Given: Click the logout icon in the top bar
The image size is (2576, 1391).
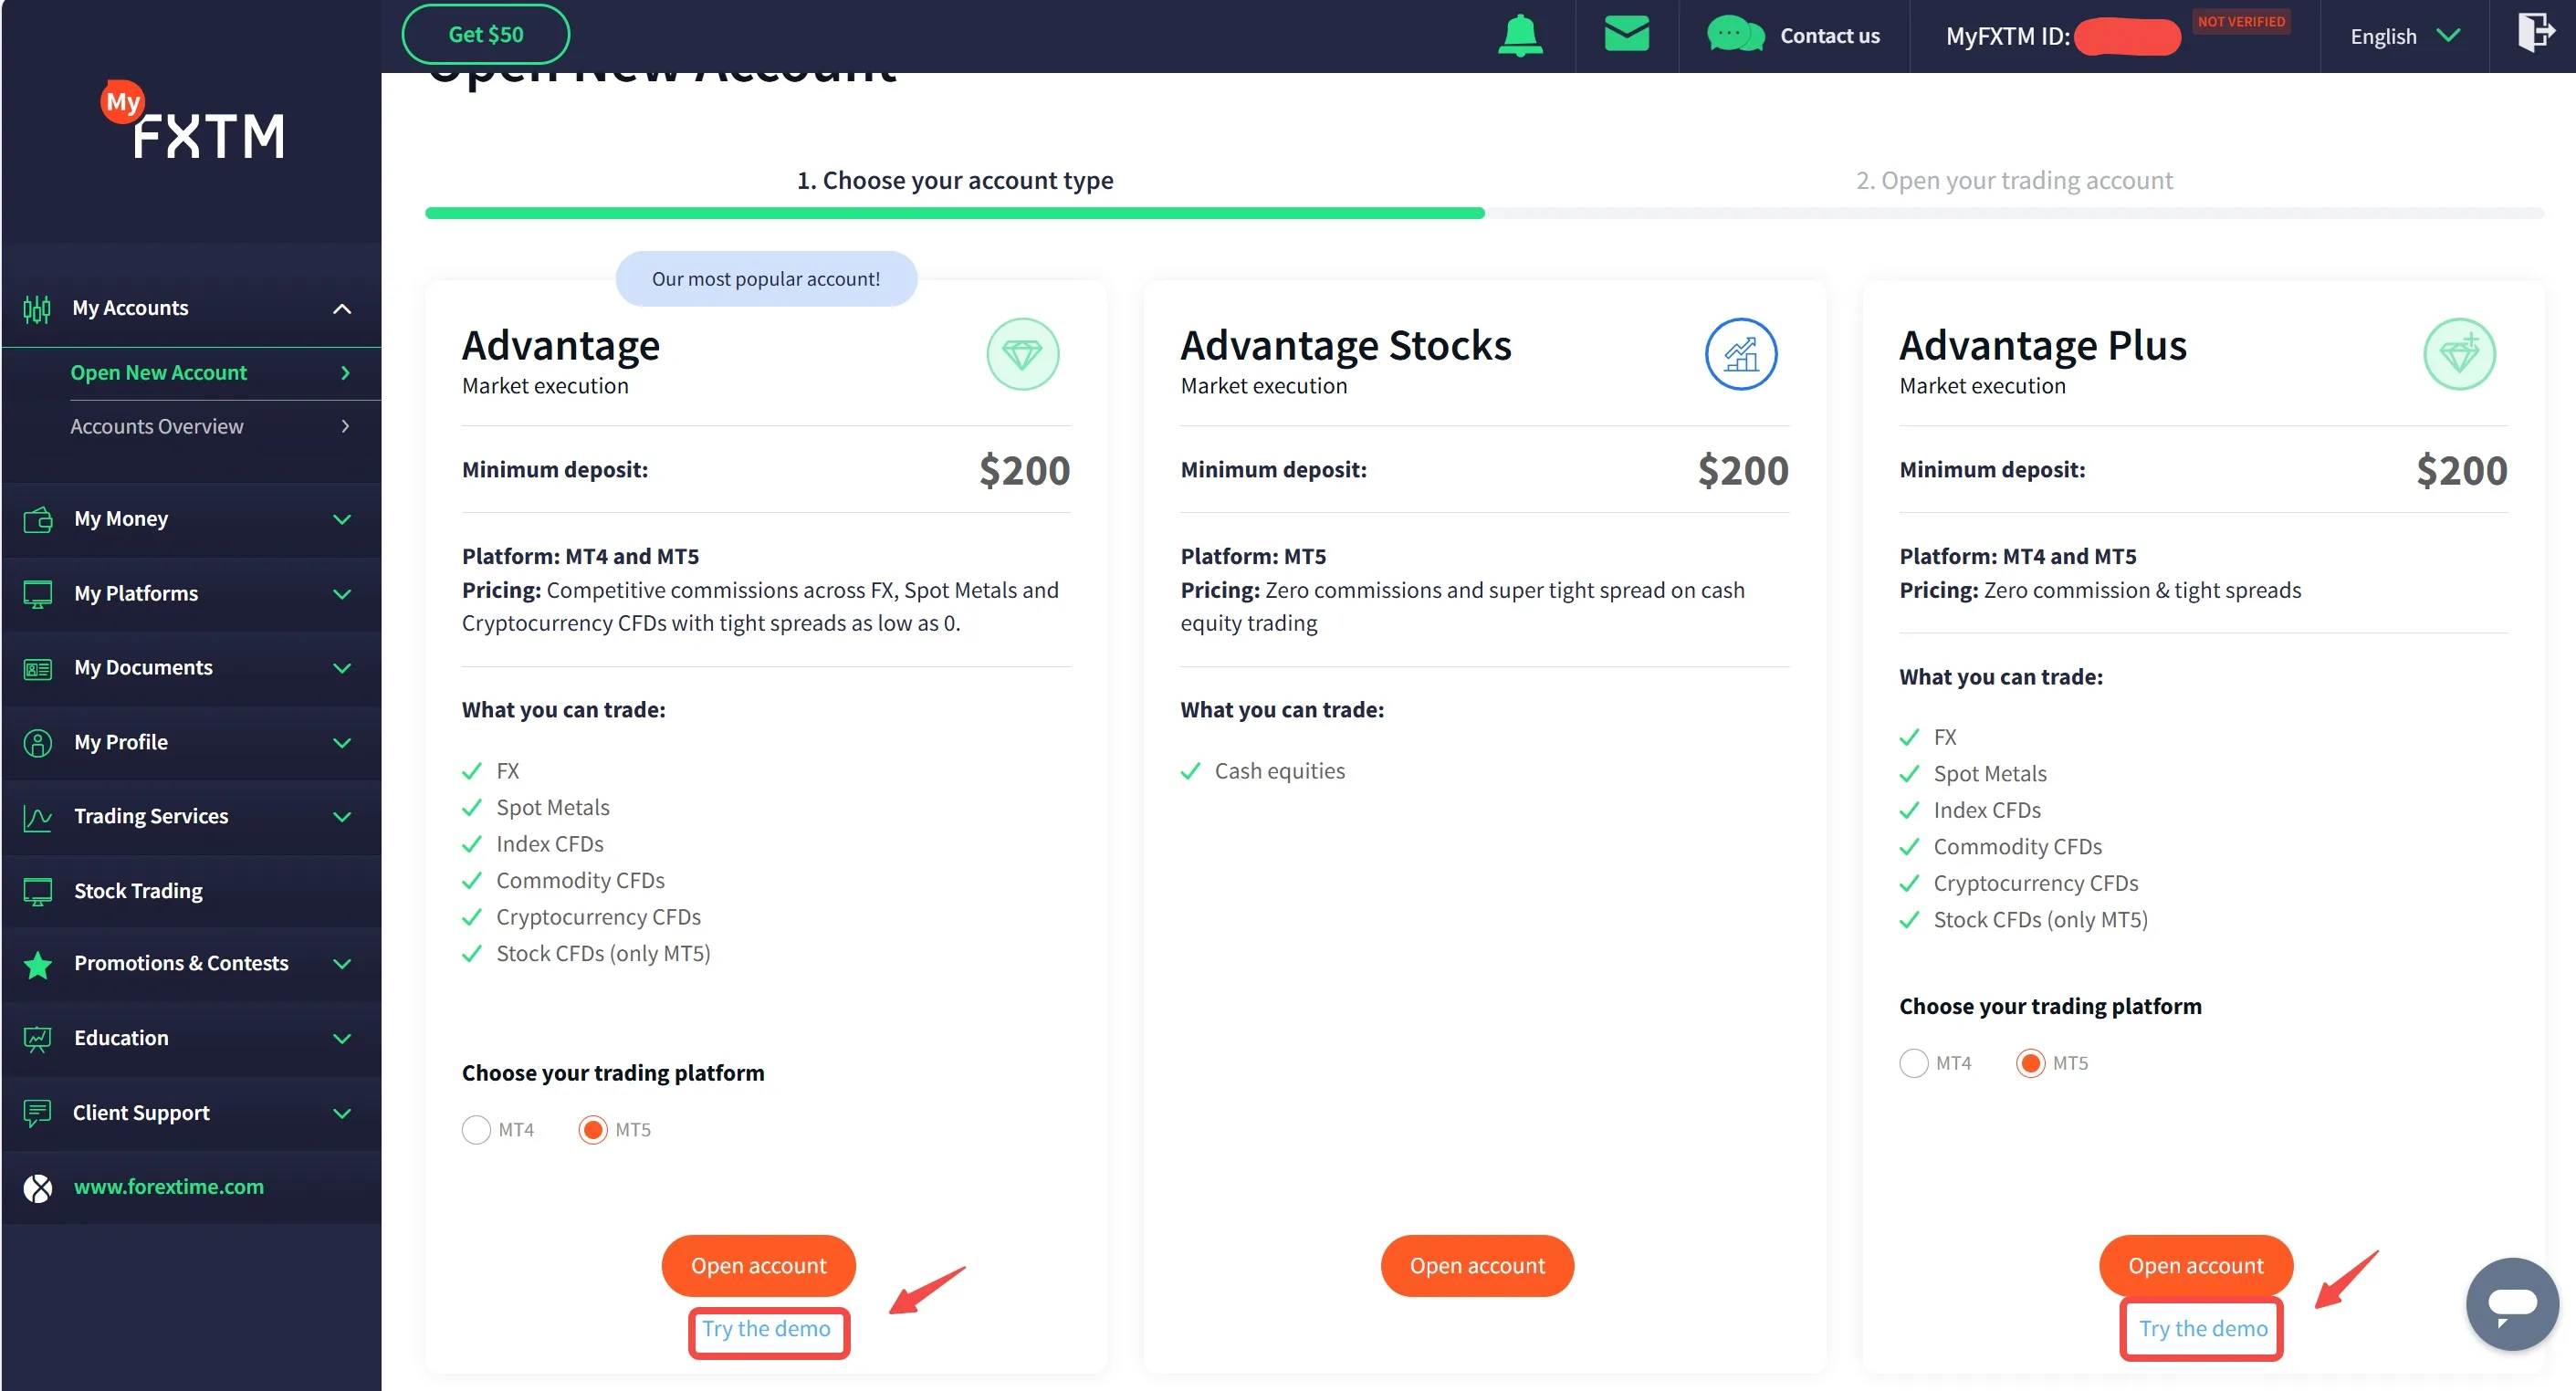Looking at the screenshot, I should (2535, 31).
